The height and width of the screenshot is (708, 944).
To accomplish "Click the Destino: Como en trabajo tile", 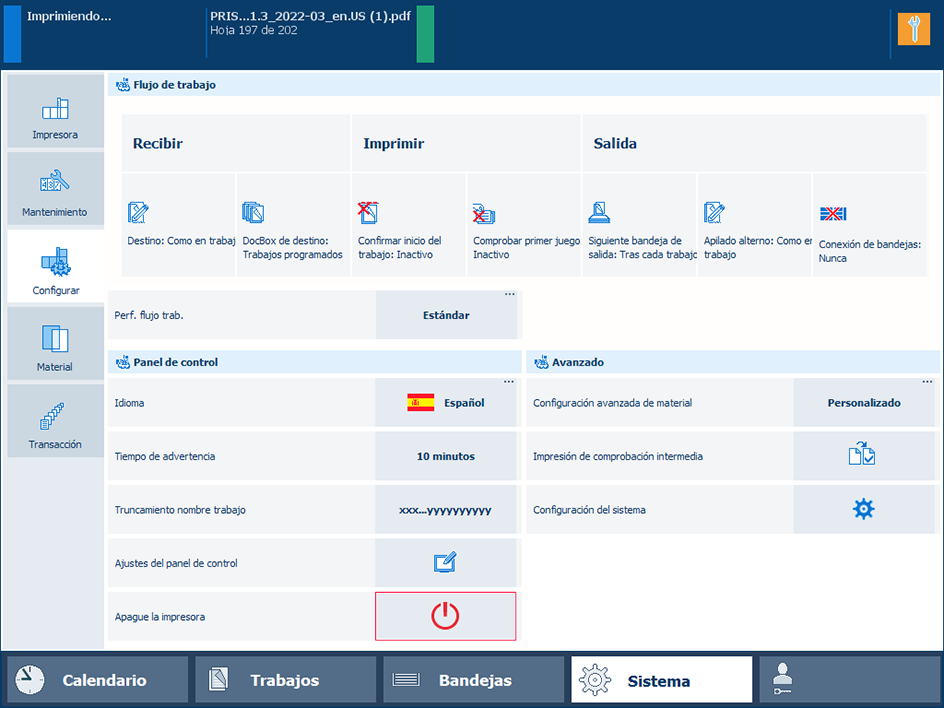I will pos(178,225).
